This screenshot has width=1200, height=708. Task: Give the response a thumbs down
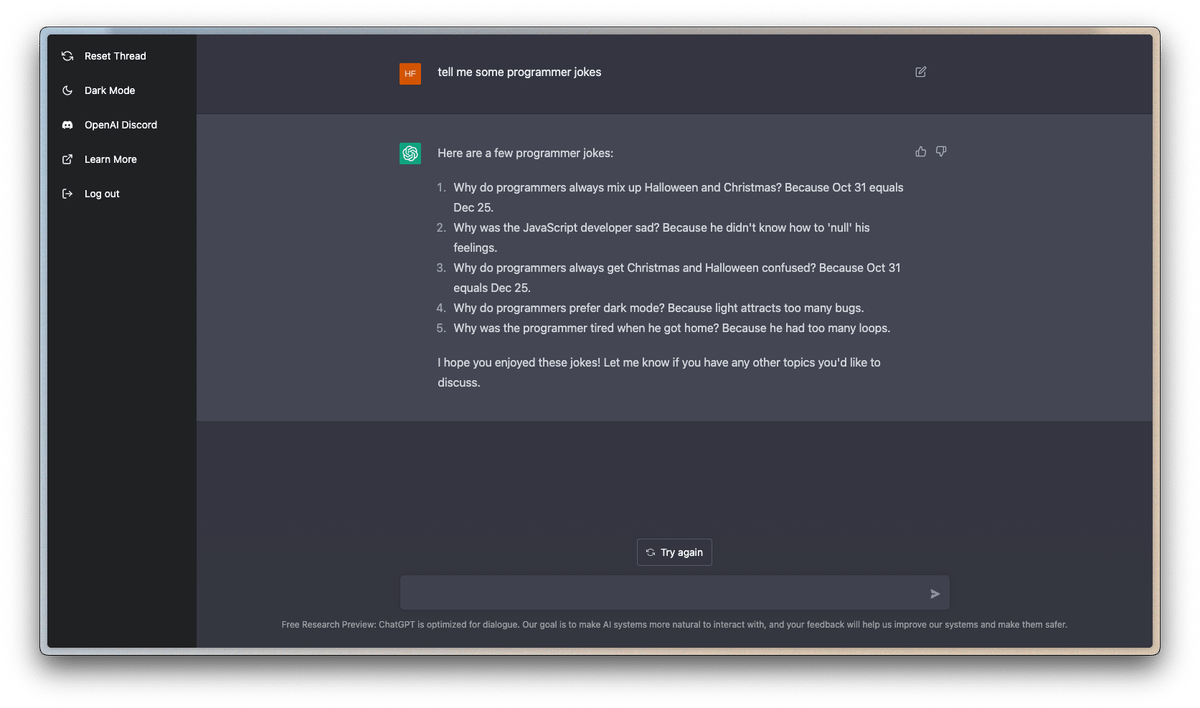[941, 152]
